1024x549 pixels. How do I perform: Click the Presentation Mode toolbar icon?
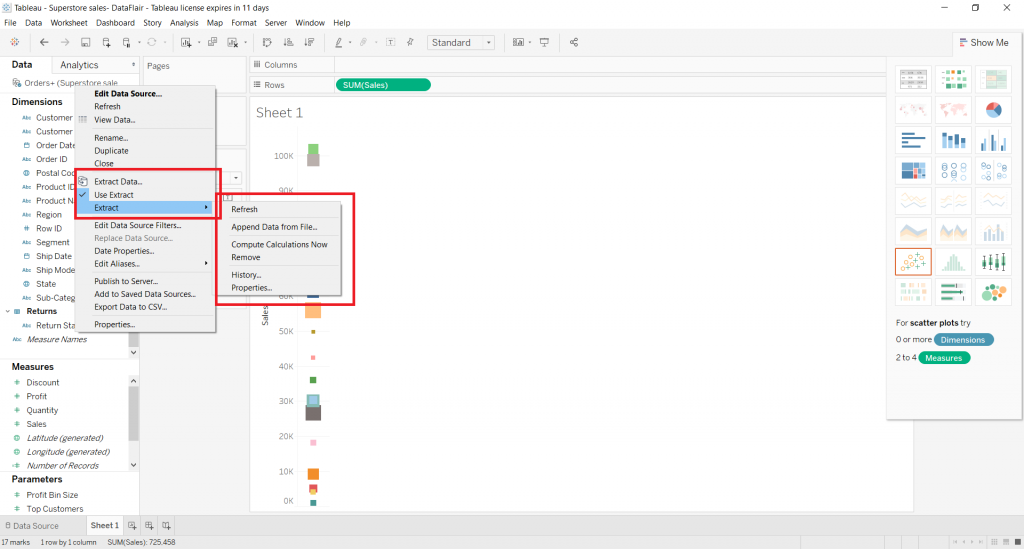pos(544,42)
